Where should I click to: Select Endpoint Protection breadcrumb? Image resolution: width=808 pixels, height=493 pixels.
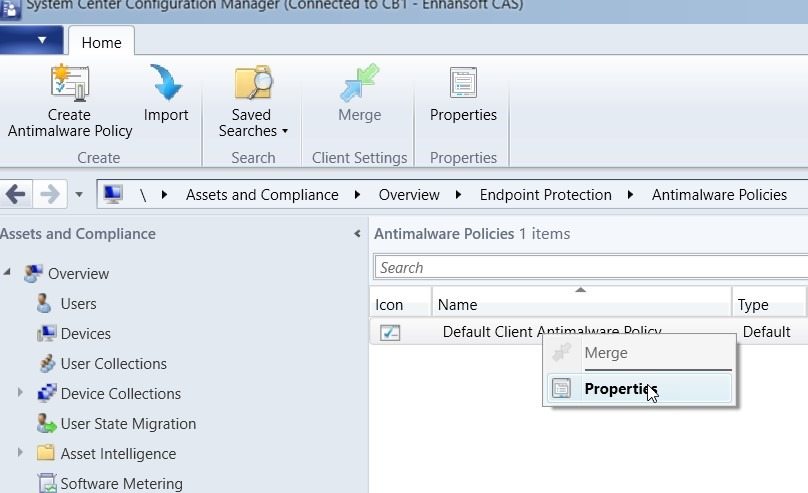click(x=546, y=195)
